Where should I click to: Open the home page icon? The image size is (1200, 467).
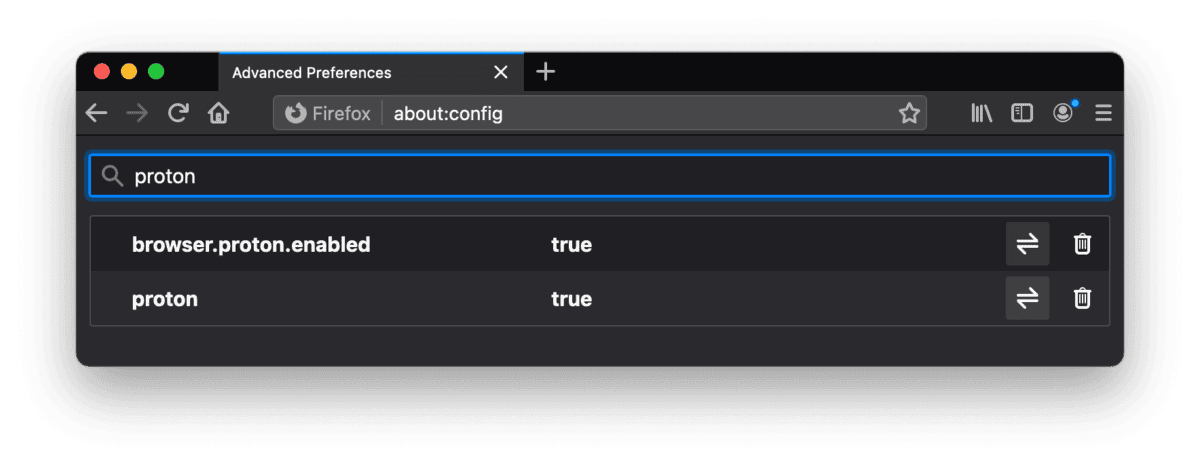218,113
